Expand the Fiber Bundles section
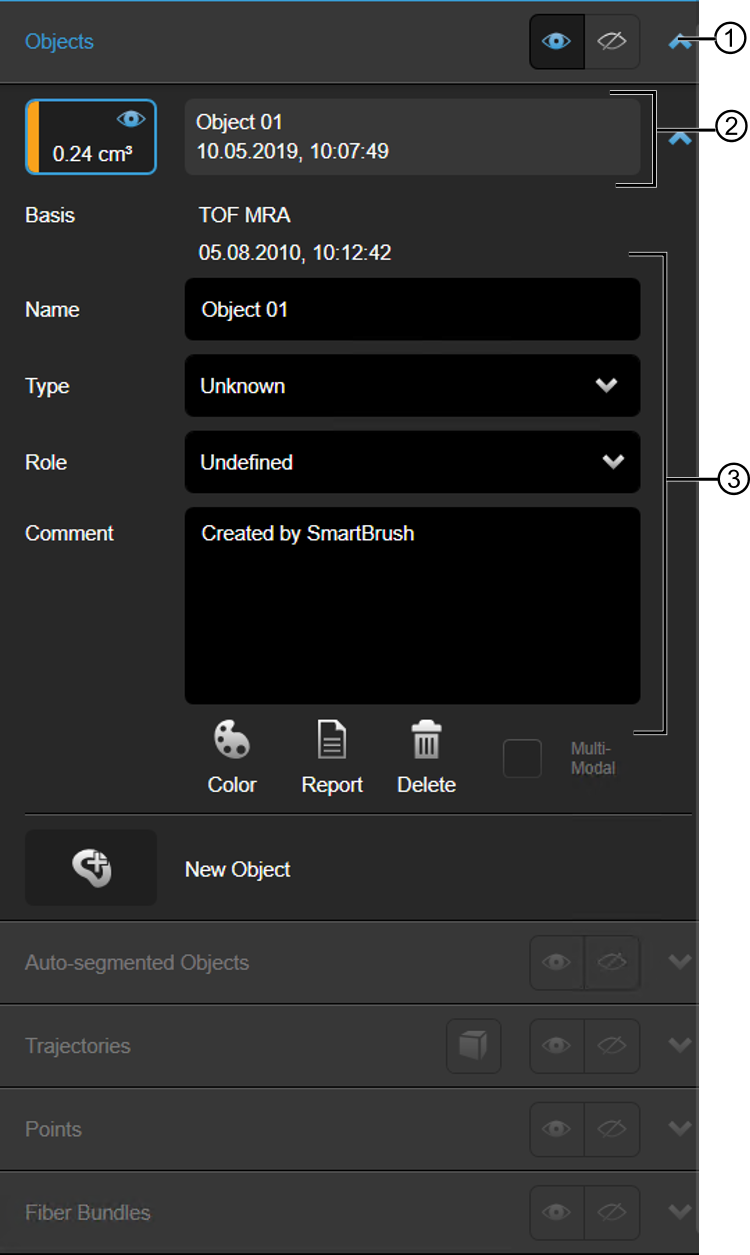This screenshot has width=750, height=1255. 680,1212
